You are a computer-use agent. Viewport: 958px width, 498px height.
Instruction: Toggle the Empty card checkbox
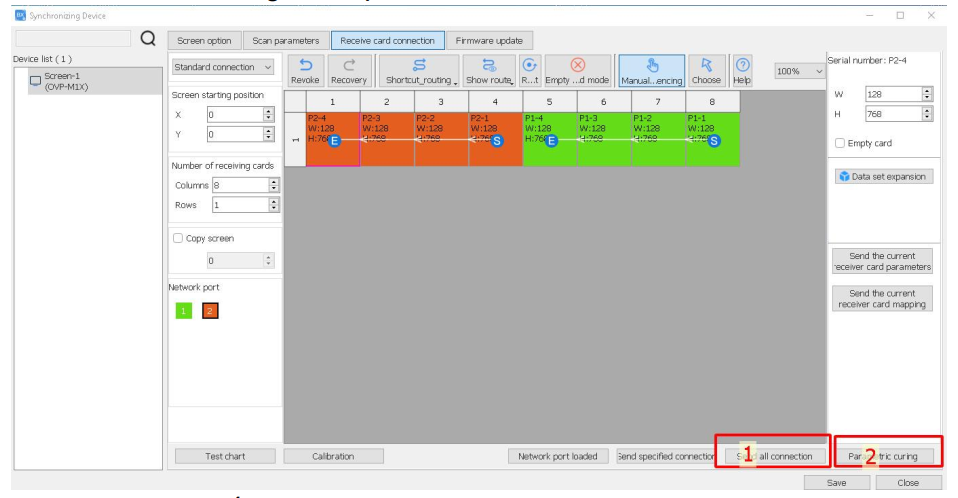tap(840, 143)
